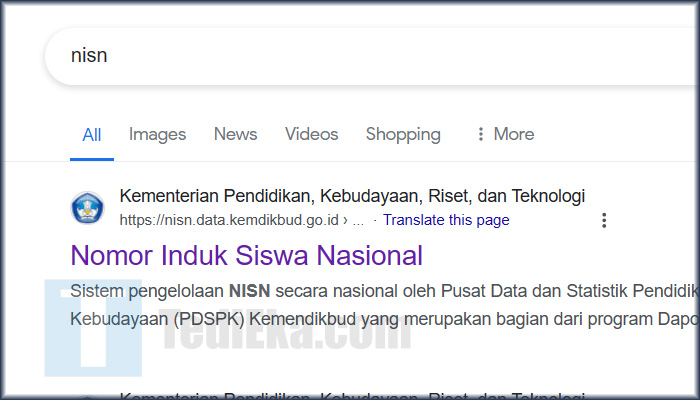The width and height of the screenshot is (700, 400).
Task: Click the Kemdikbud favicon on first result
Action: (x=88, y=208)
